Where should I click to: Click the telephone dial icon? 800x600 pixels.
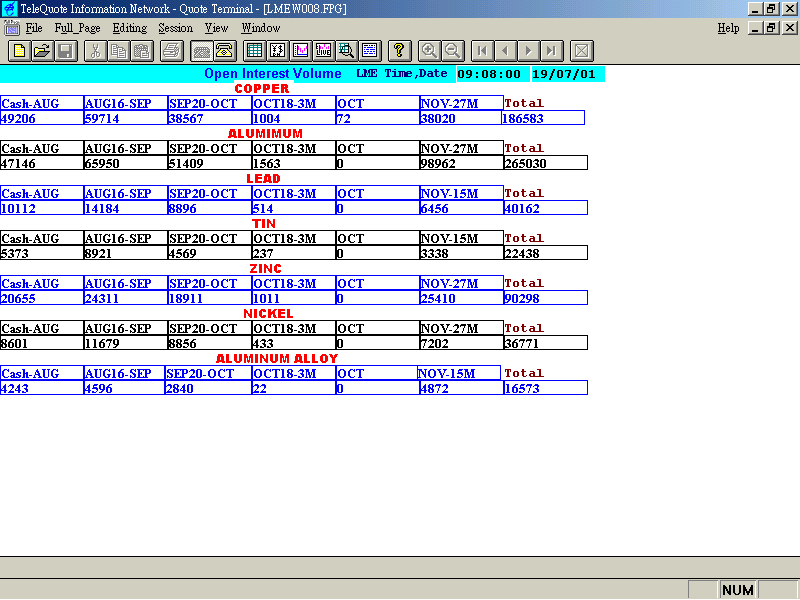point(225,51)
